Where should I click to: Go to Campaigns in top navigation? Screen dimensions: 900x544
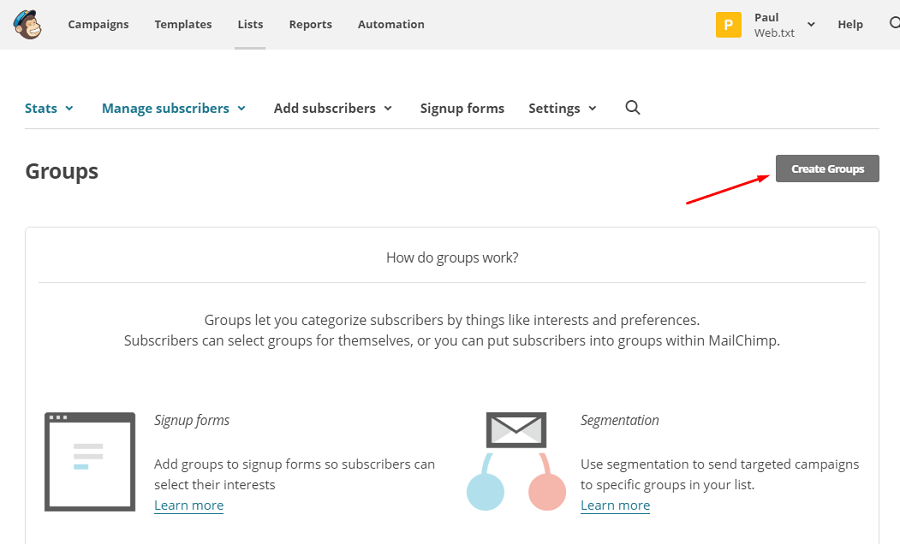98,24
